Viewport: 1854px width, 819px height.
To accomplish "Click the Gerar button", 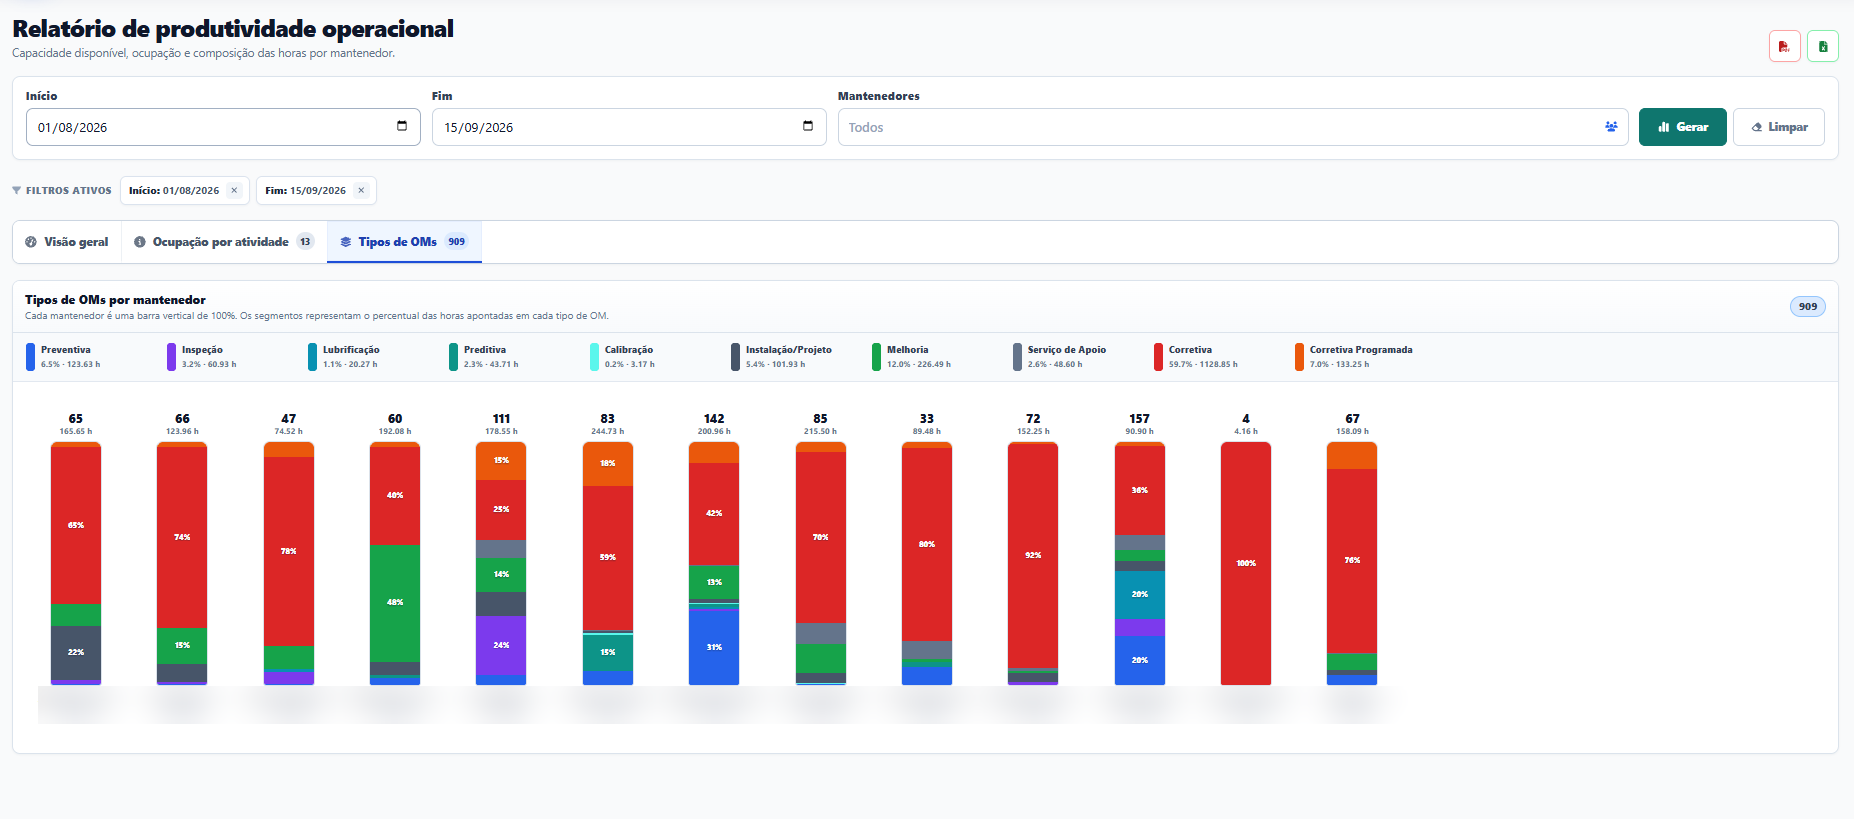I will [x=1682, y=127].
